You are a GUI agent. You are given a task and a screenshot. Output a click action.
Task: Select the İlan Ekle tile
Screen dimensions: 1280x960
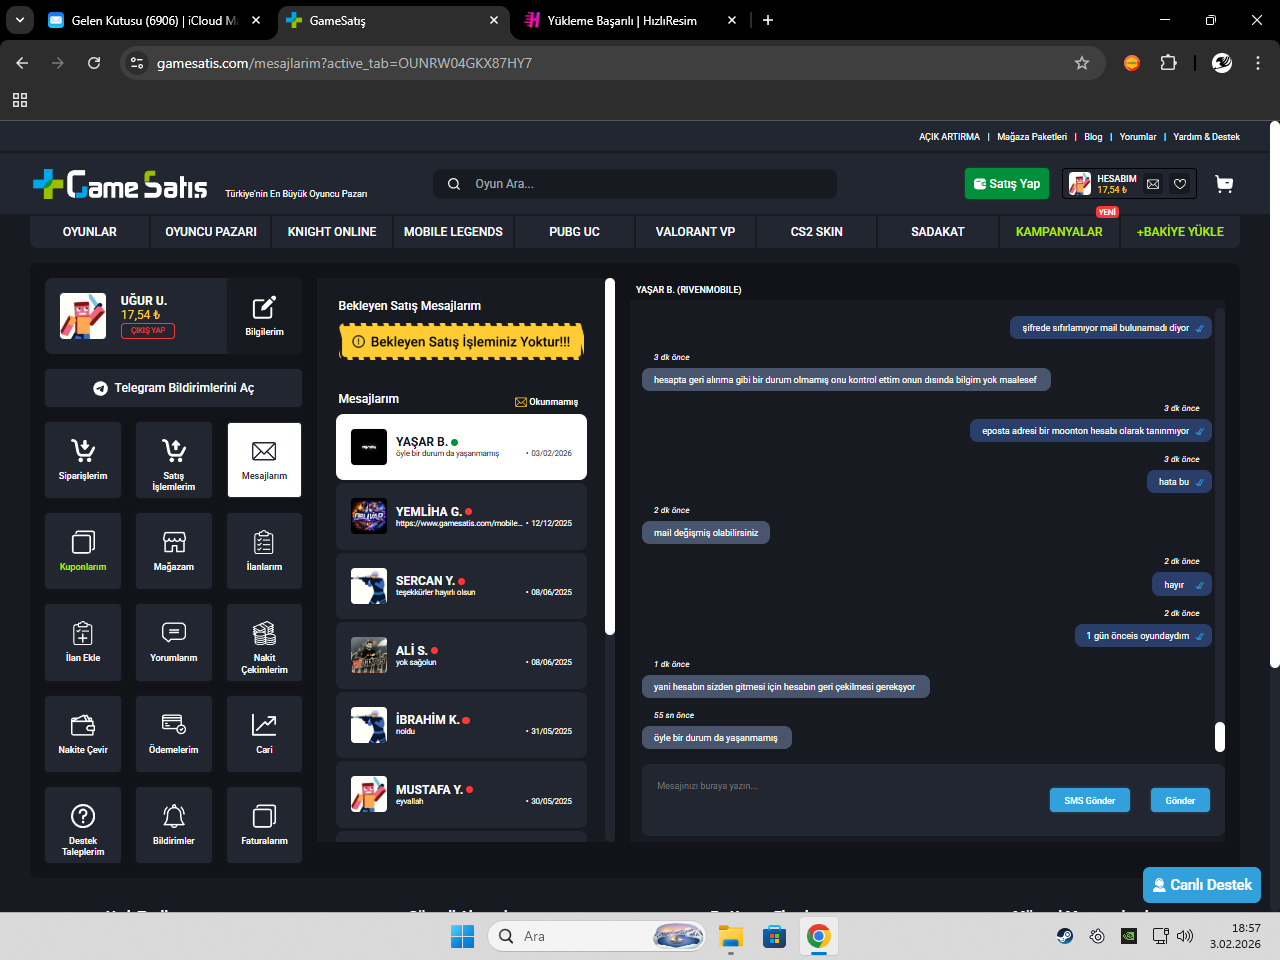(x=83, y=642)
